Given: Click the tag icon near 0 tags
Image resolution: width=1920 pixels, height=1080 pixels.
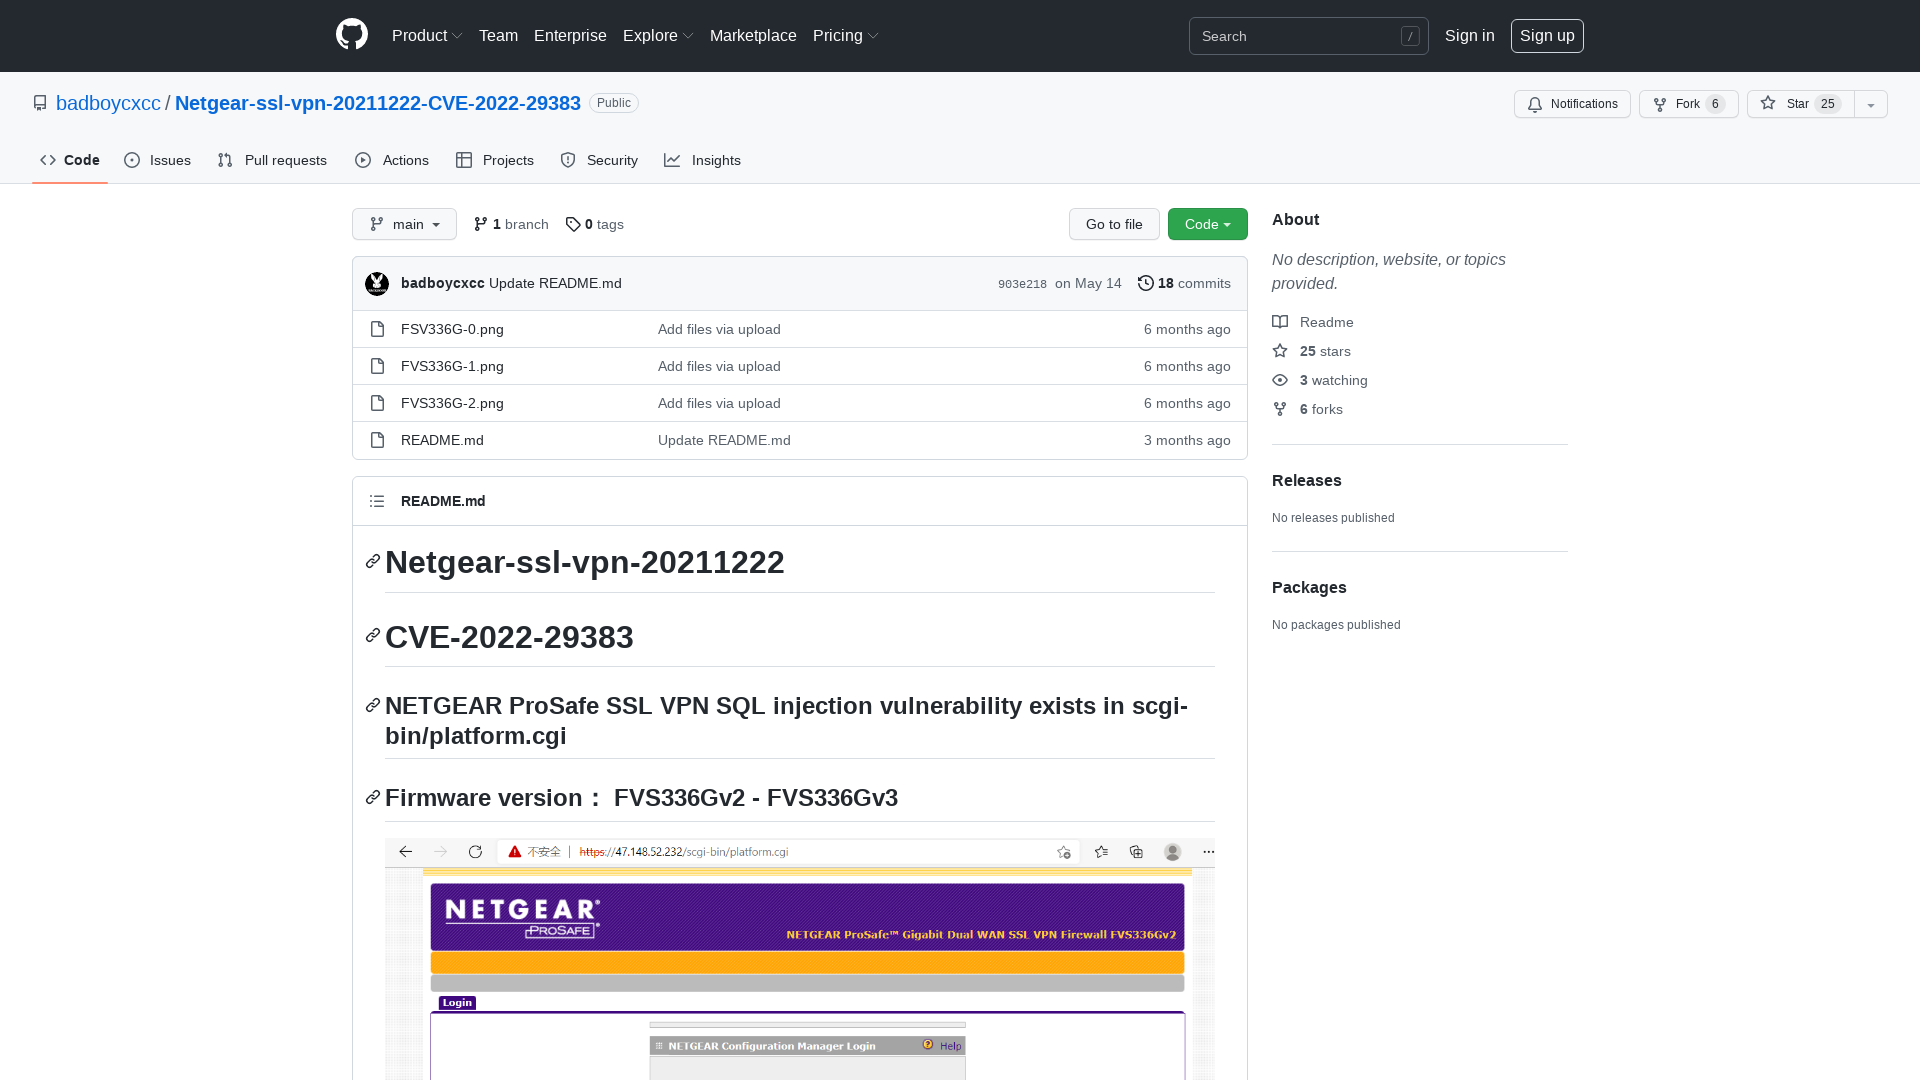Looking at the screenshot, I should point(573,224).
